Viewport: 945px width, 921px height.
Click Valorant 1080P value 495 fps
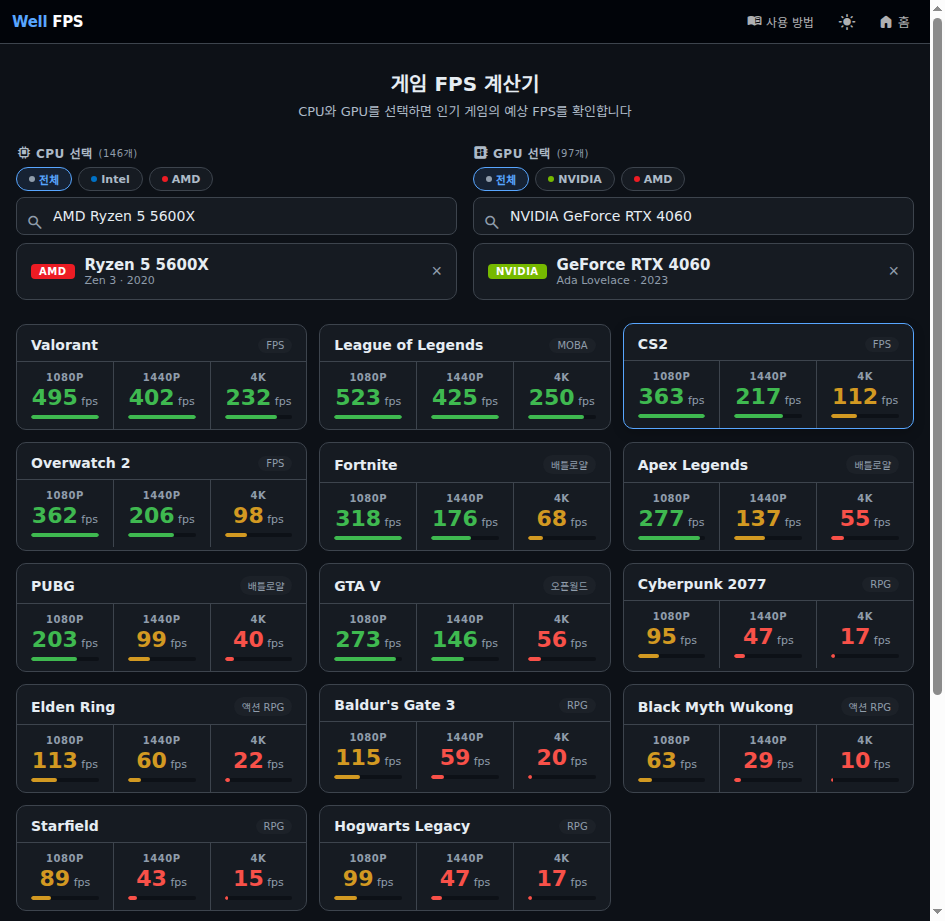[64, 398]
